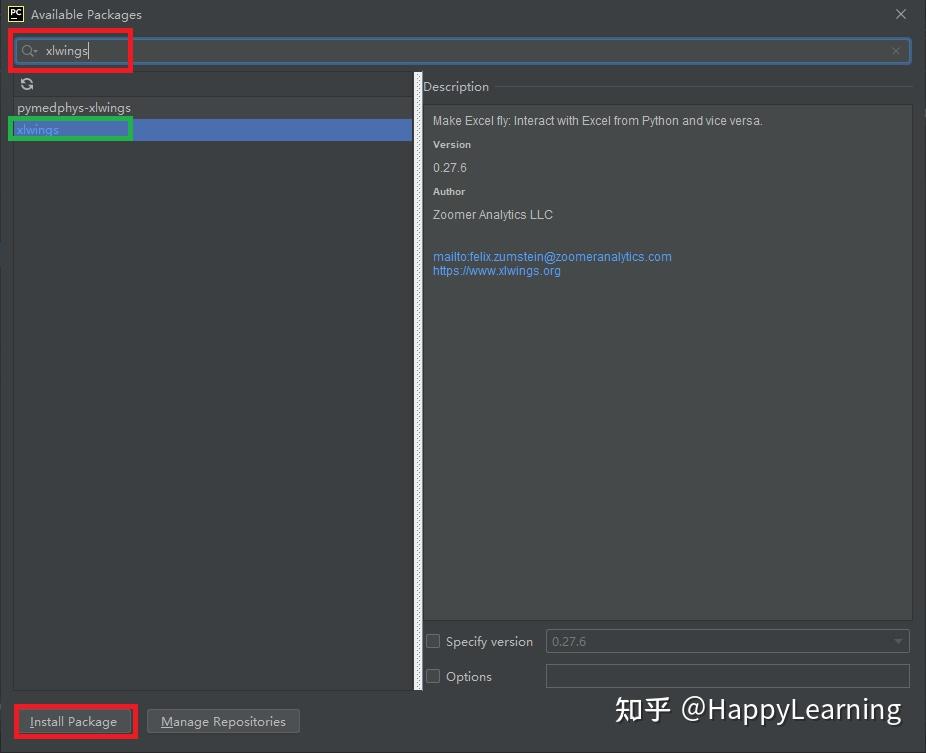Click the Options text input field
Image resolution: width=926 pixels, height=753 pixels.
pyautogui.click(x=728, y=676)
